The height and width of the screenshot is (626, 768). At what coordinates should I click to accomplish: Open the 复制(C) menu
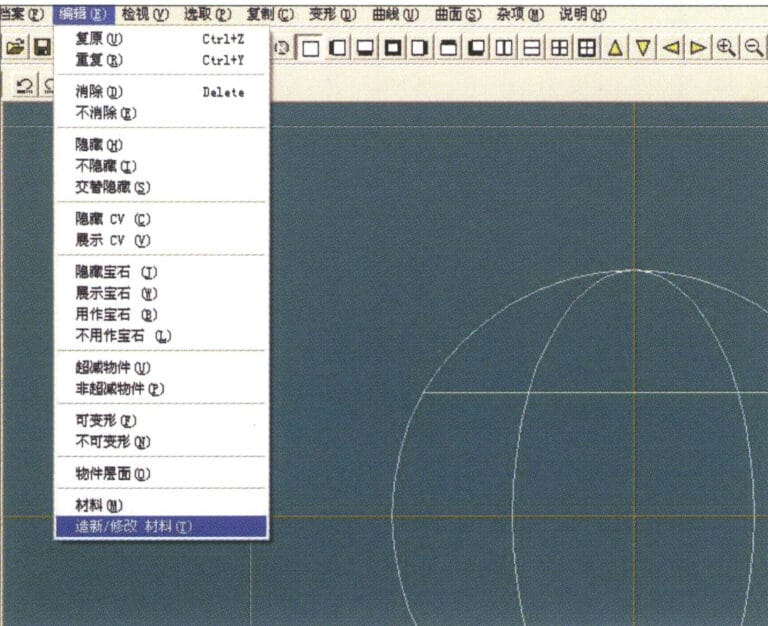tap(270, 14)
